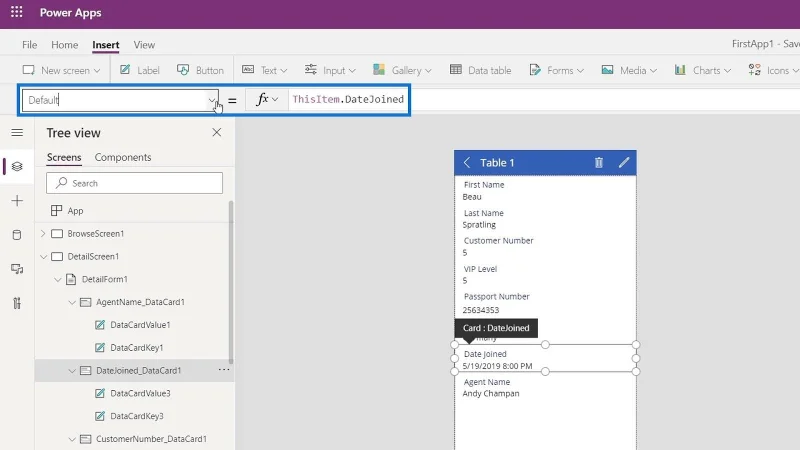Select CustomerNumber_DataCard1 in tree
The width and height of the screenshot is (800, 450).
tap(152, 439)
